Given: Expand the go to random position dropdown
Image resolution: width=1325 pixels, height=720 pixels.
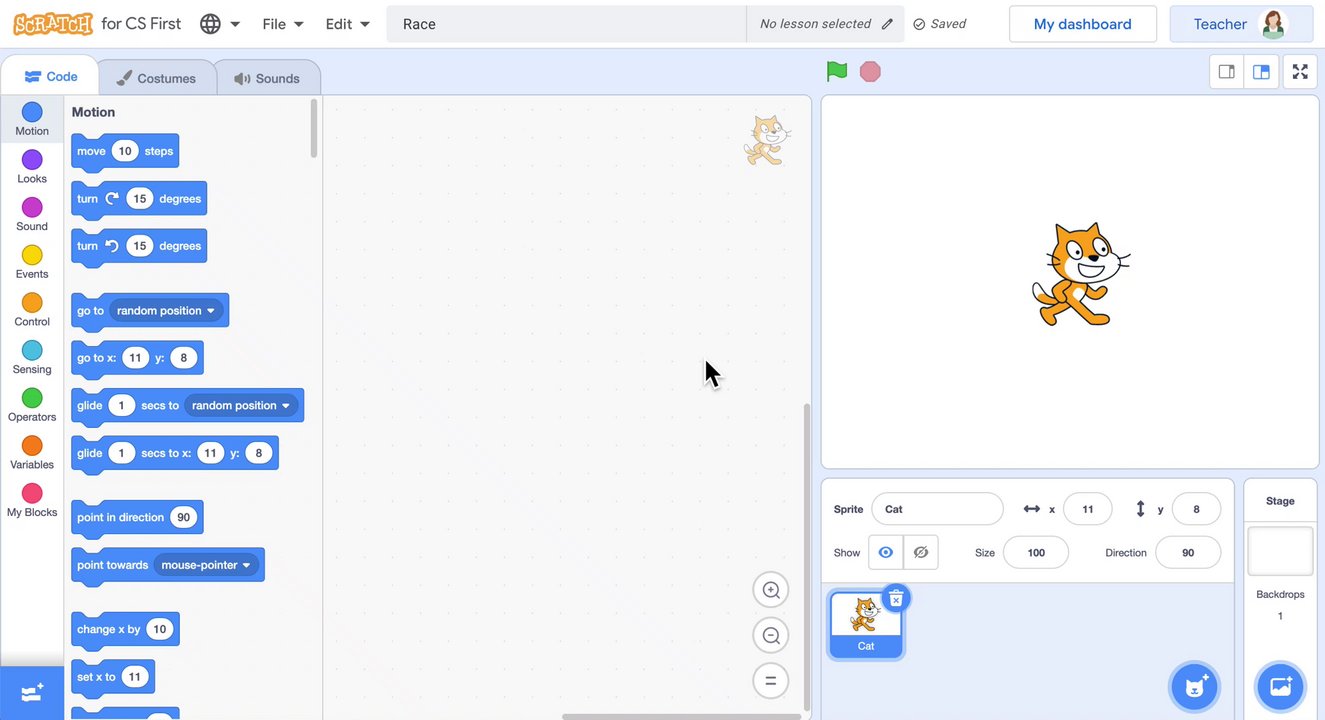Looking at the screenshot, I should click(x=166, y=311).
